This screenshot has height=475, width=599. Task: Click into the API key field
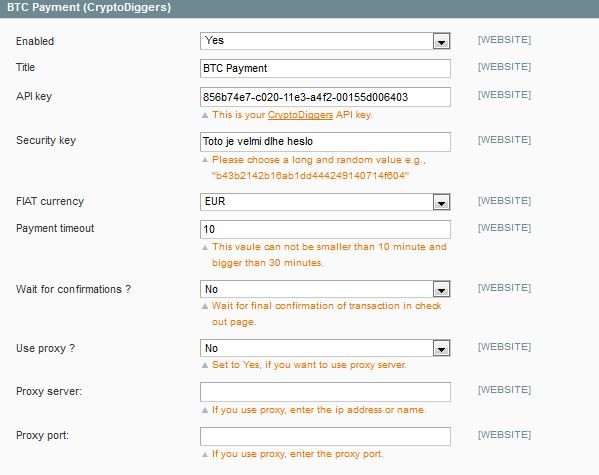pos(325,97)
